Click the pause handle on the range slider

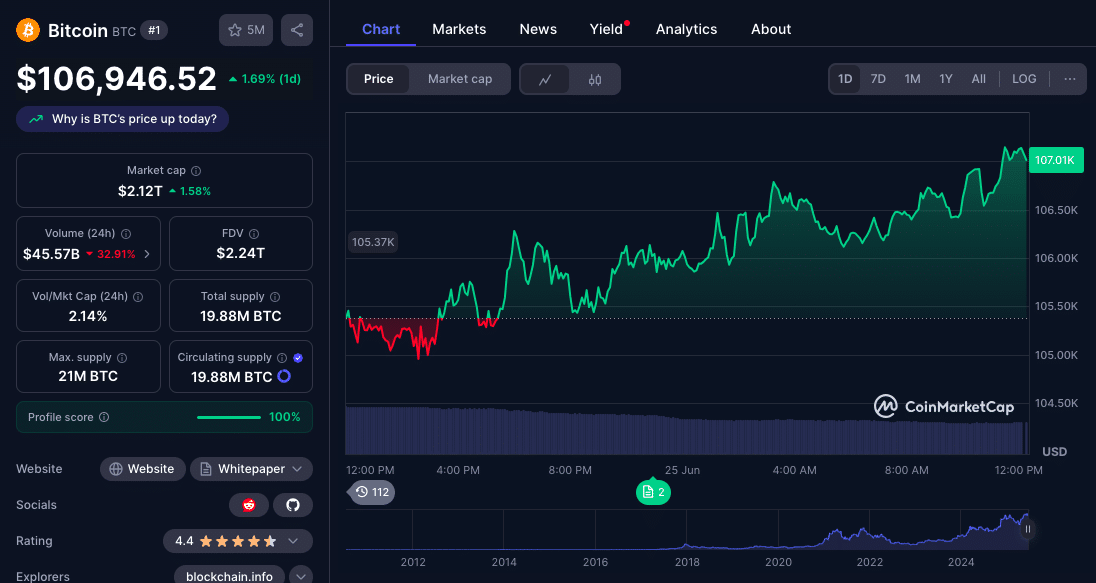click(1028, 529)
